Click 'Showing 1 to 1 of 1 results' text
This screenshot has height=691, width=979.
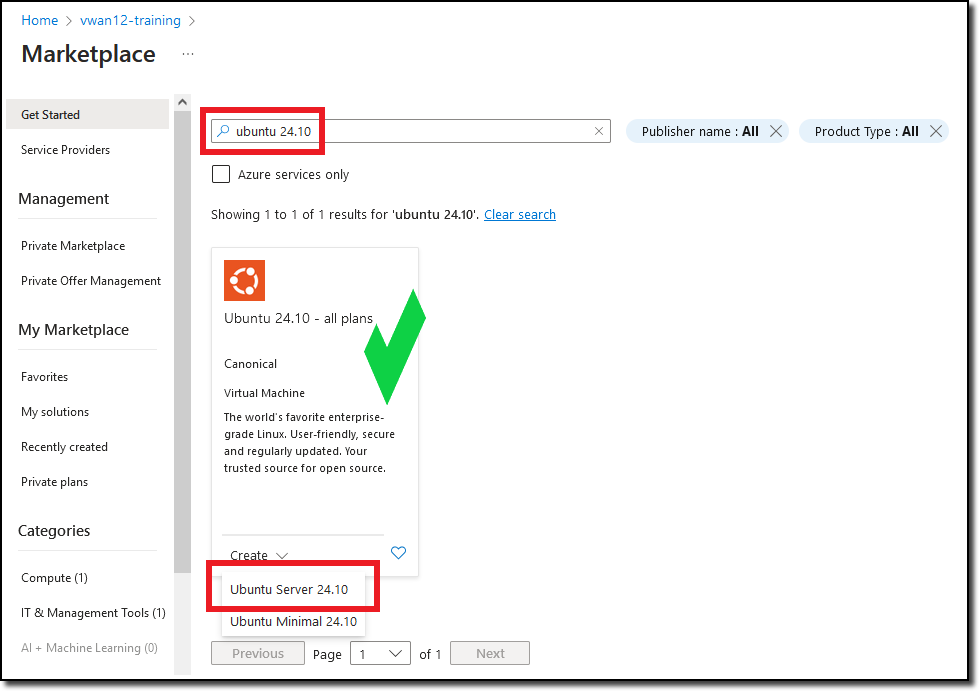point(345,215)
